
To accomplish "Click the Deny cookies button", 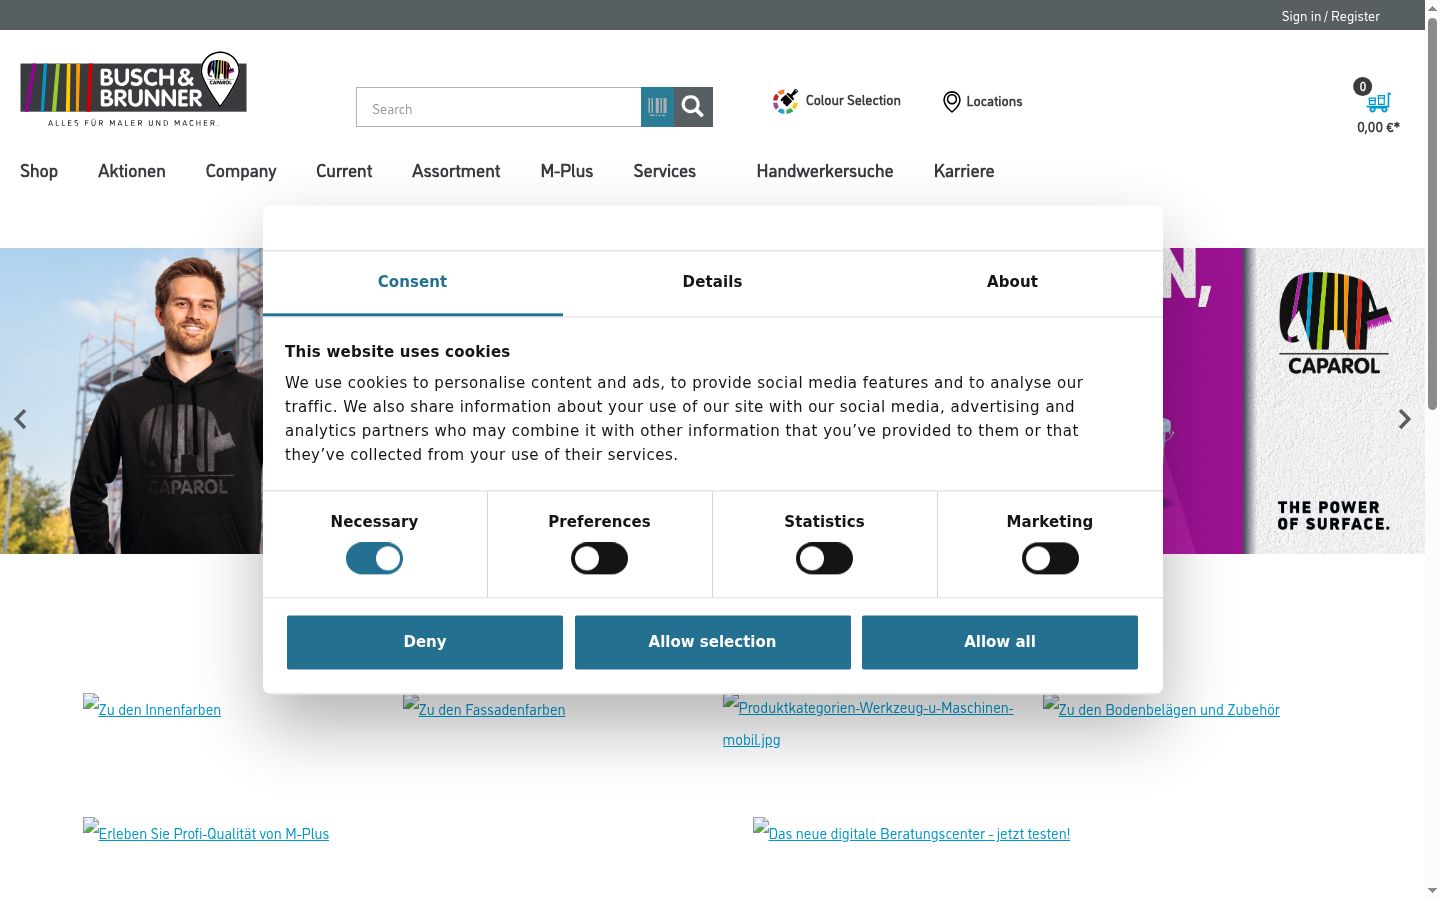I will [425, 642].
